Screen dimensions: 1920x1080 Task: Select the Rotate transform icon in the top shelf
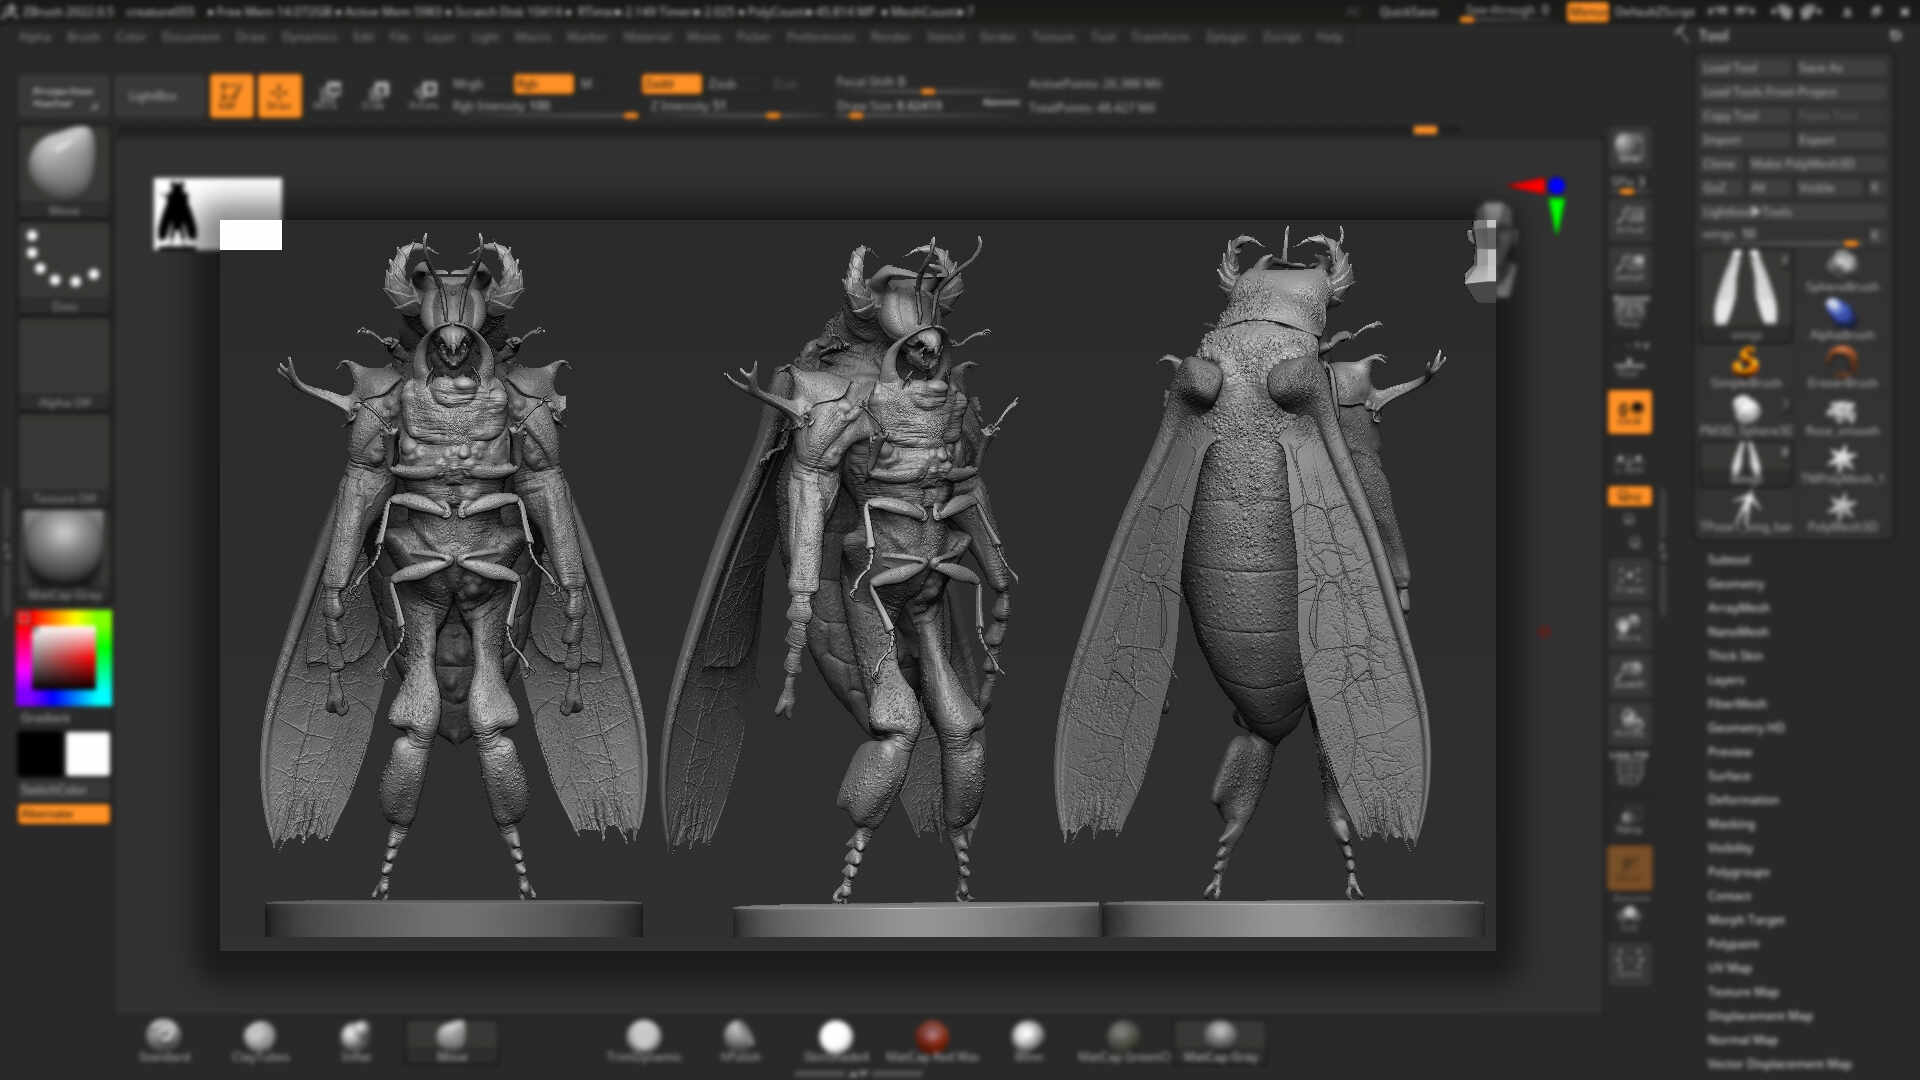coord(424,96)
